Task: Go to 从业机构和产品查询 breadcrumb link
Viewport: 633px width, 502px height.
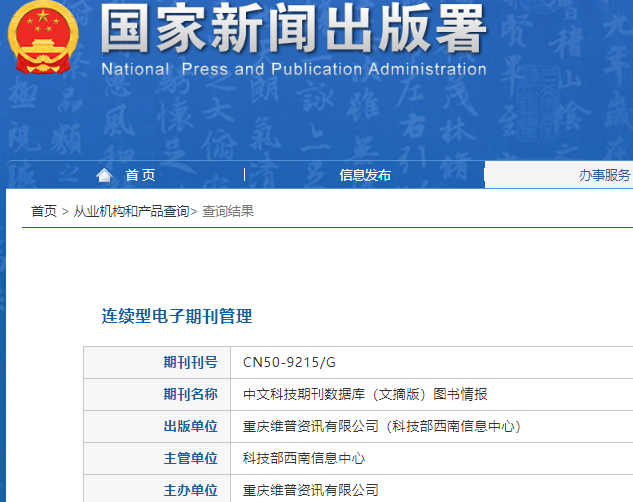Action: (x=131, y=211)
